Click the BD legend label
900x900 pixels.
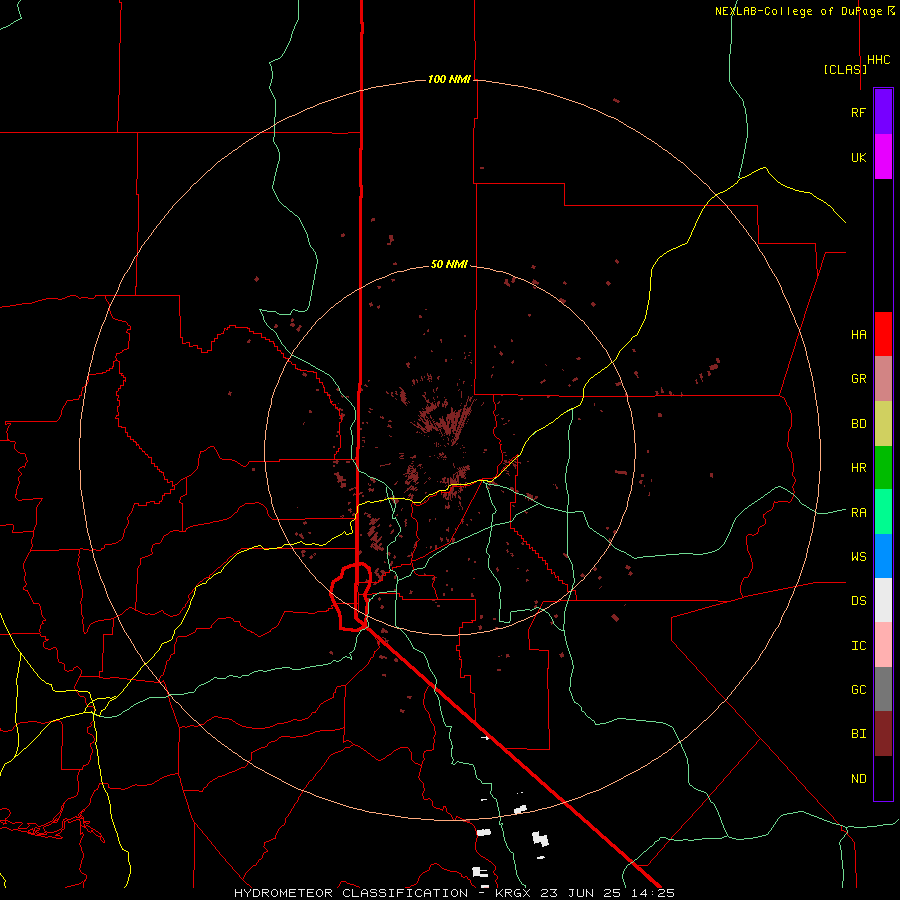pos(858,424)
